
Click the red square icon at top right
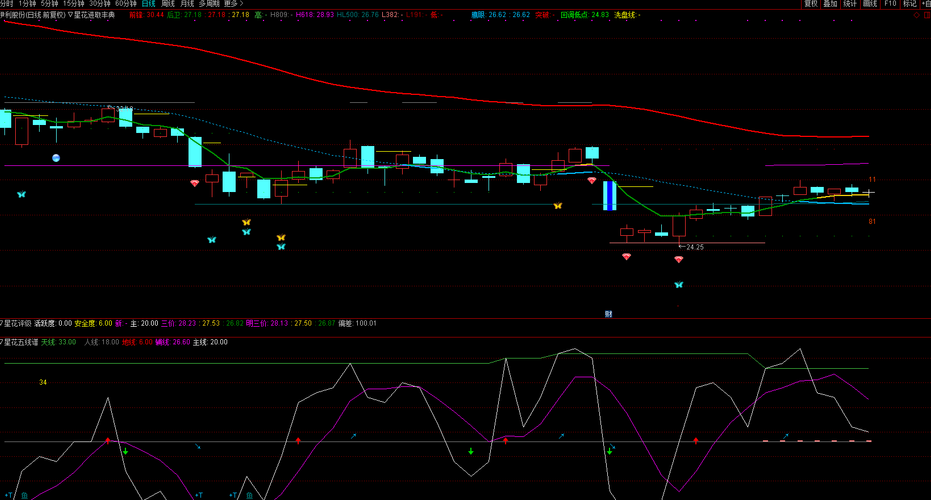(x=927, y=15)
